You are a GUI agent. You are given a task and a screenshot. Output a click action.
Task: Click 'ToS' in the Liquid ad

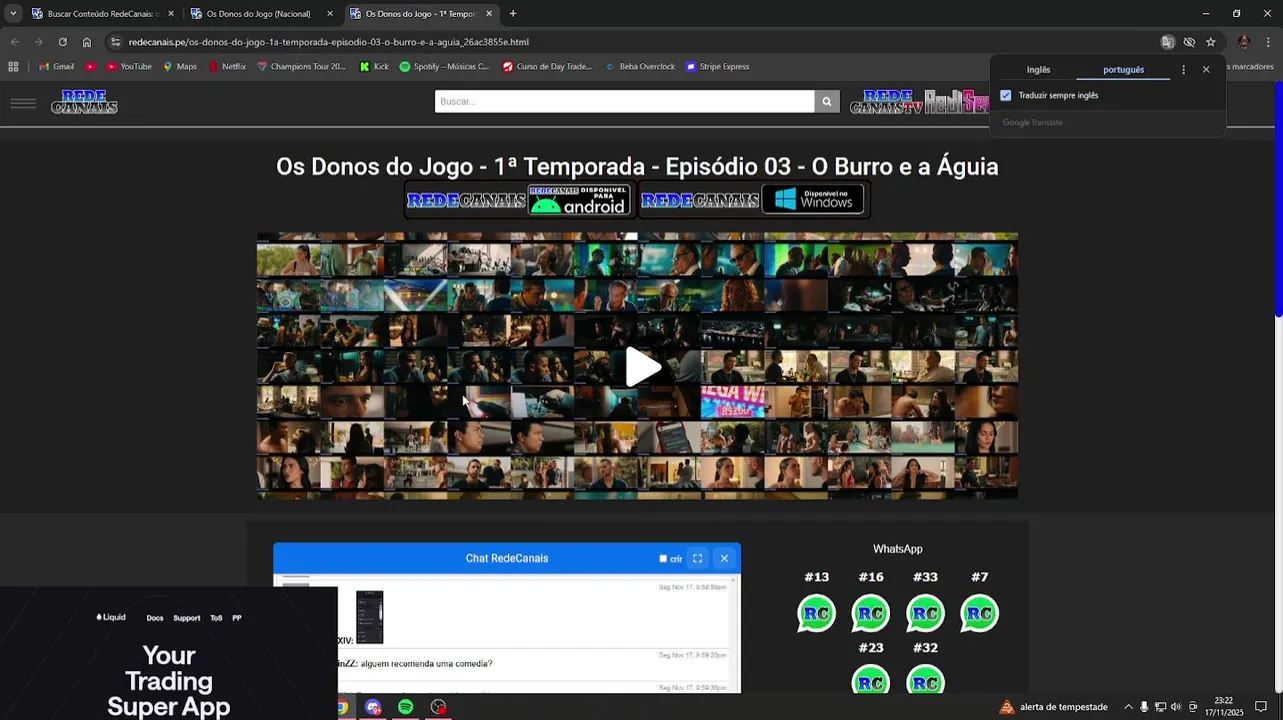pos(216,618)
